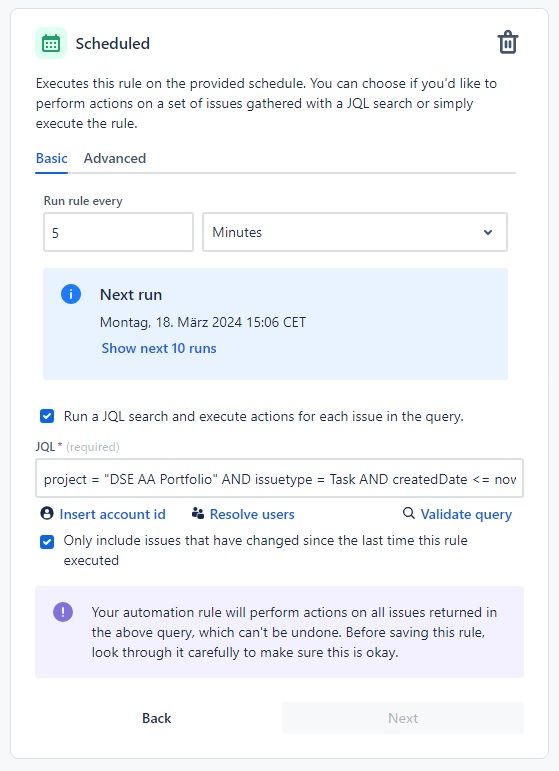Show next 10 runs
The image size is (559, 771).
(159, 348)
